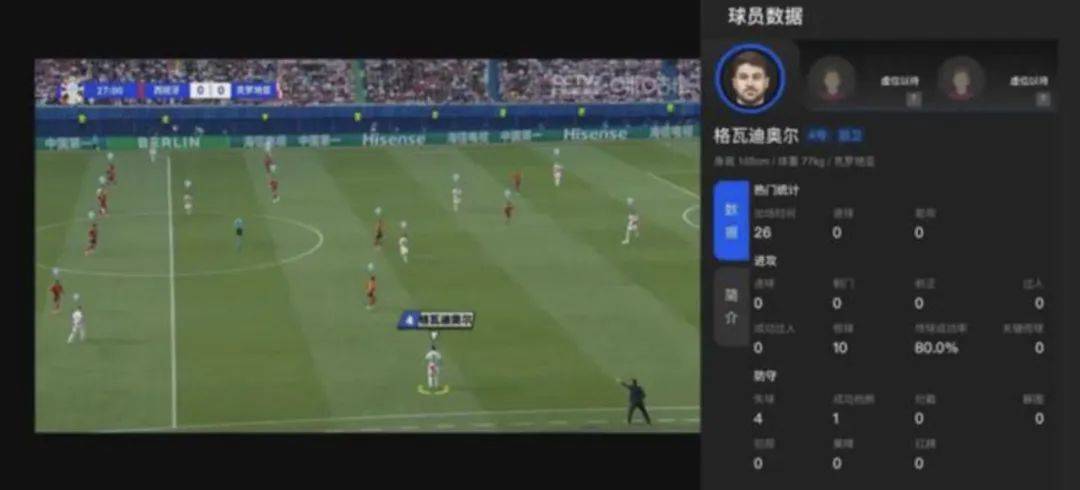Click the 进攻 section heading
The width and height of the screenshot is (1080, 490).
766,261
